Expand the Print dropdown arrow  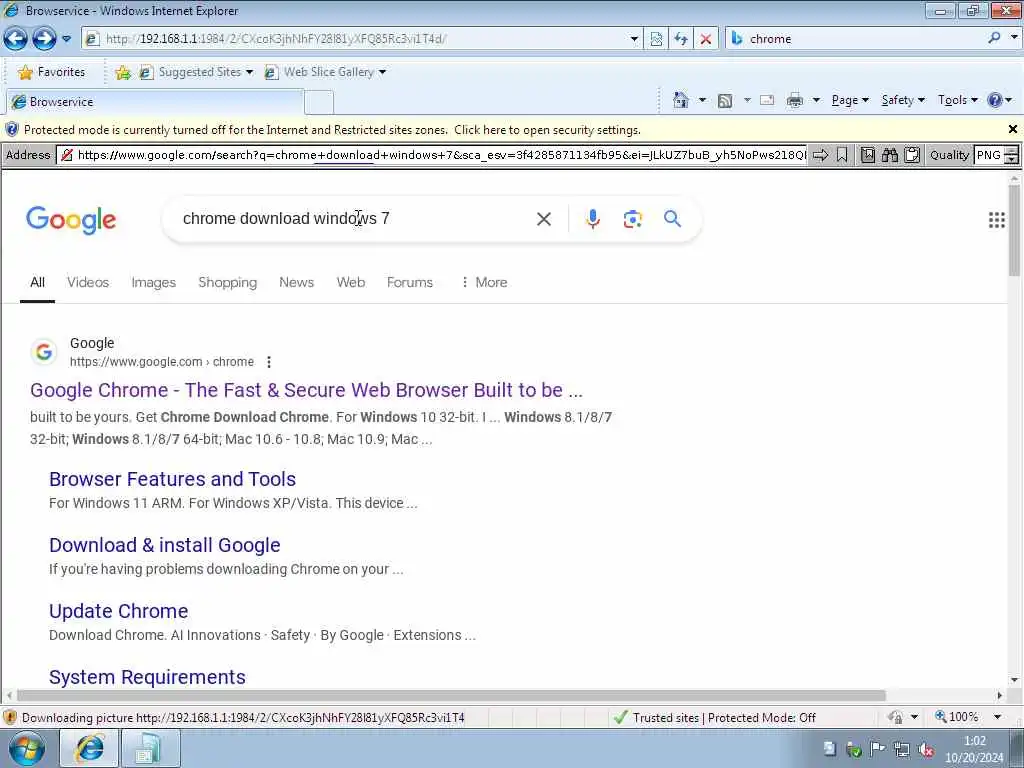tap(816, 100)
